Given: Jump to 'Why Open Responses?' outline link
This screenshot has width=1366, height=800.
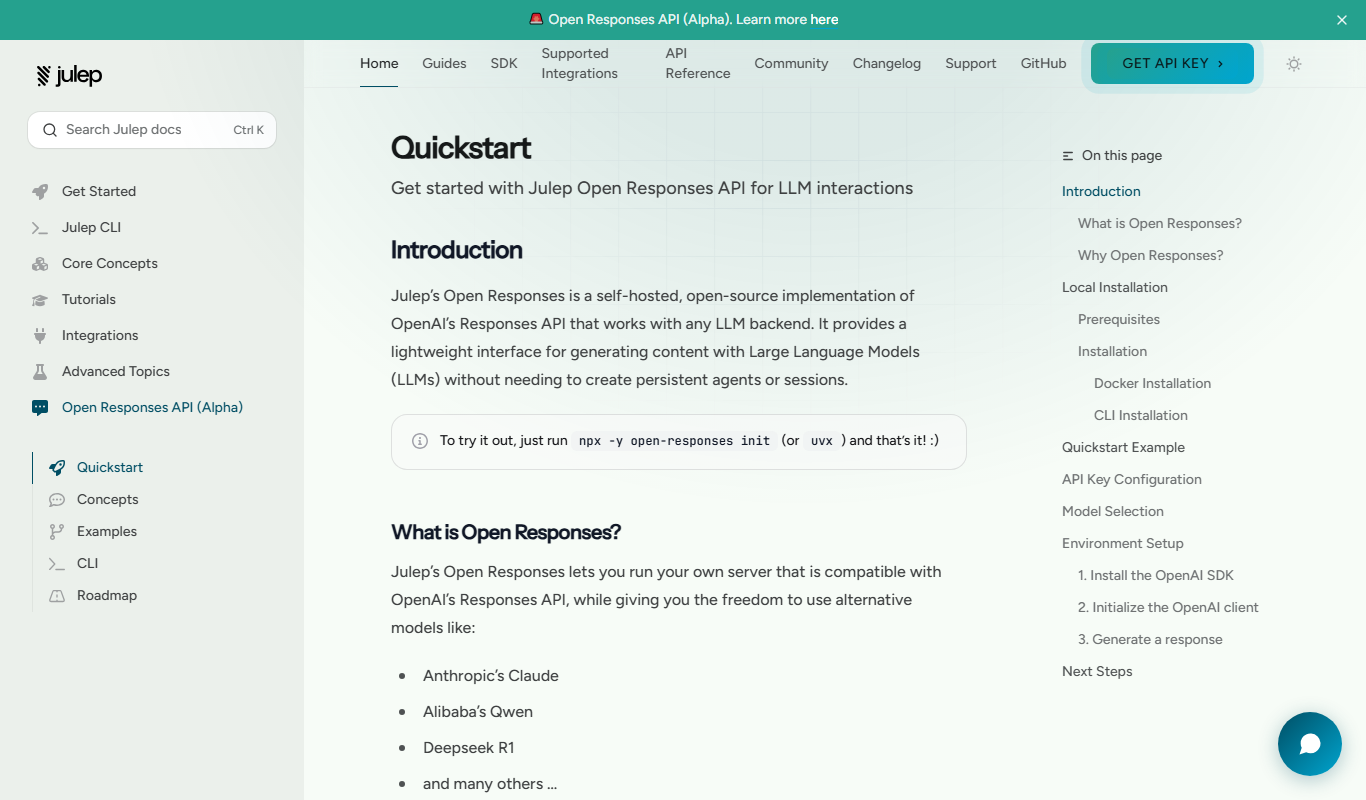Looking at the screenshot, I should pos(1151,255).
